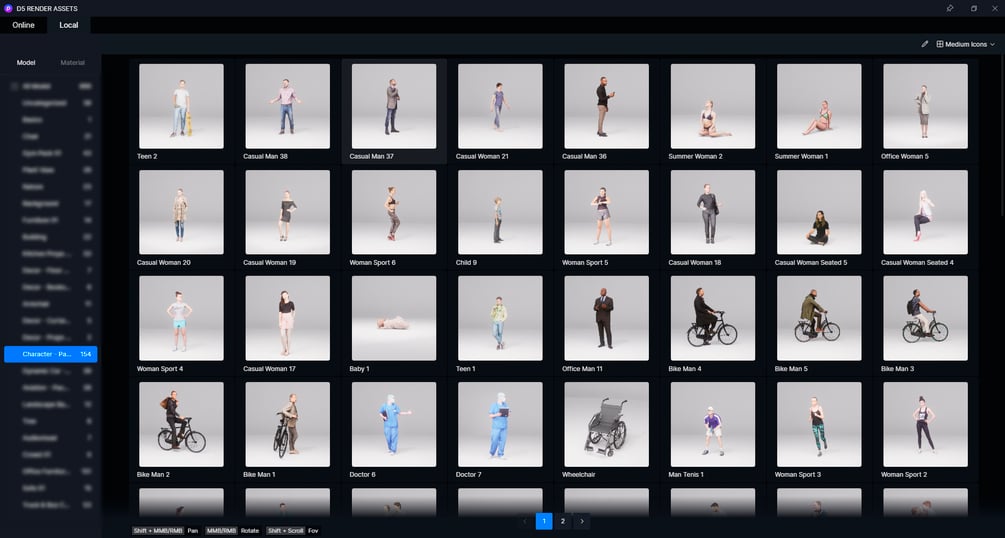Click the D5 Render logo icon
Viewport: 1005px width, 538px height.
click(8, 8)
